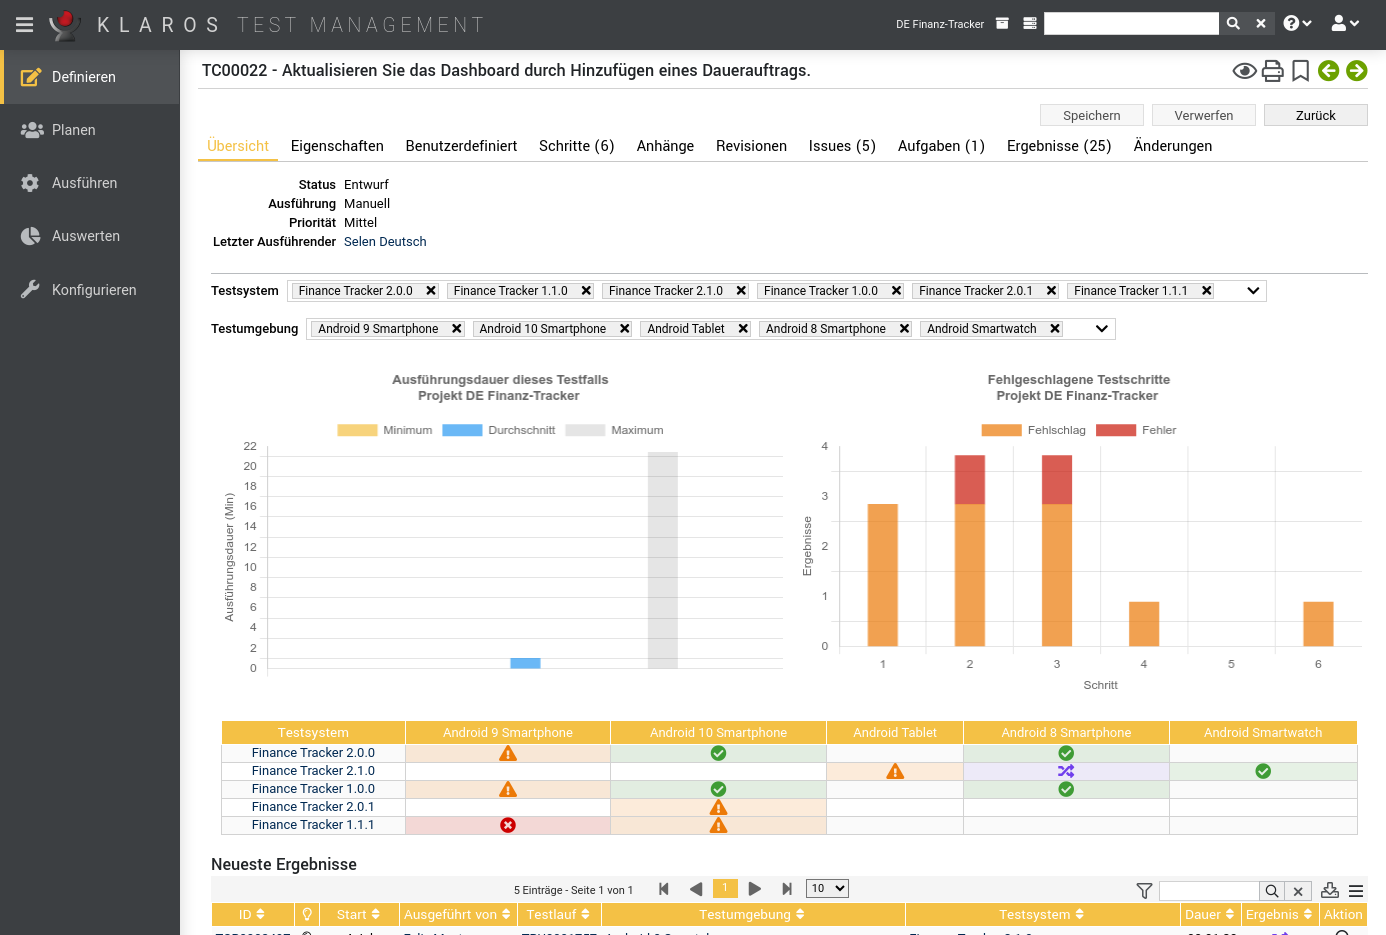Toggle the watch eye icon
This screenshot has height=935, width=1386.
(1244, 71)
